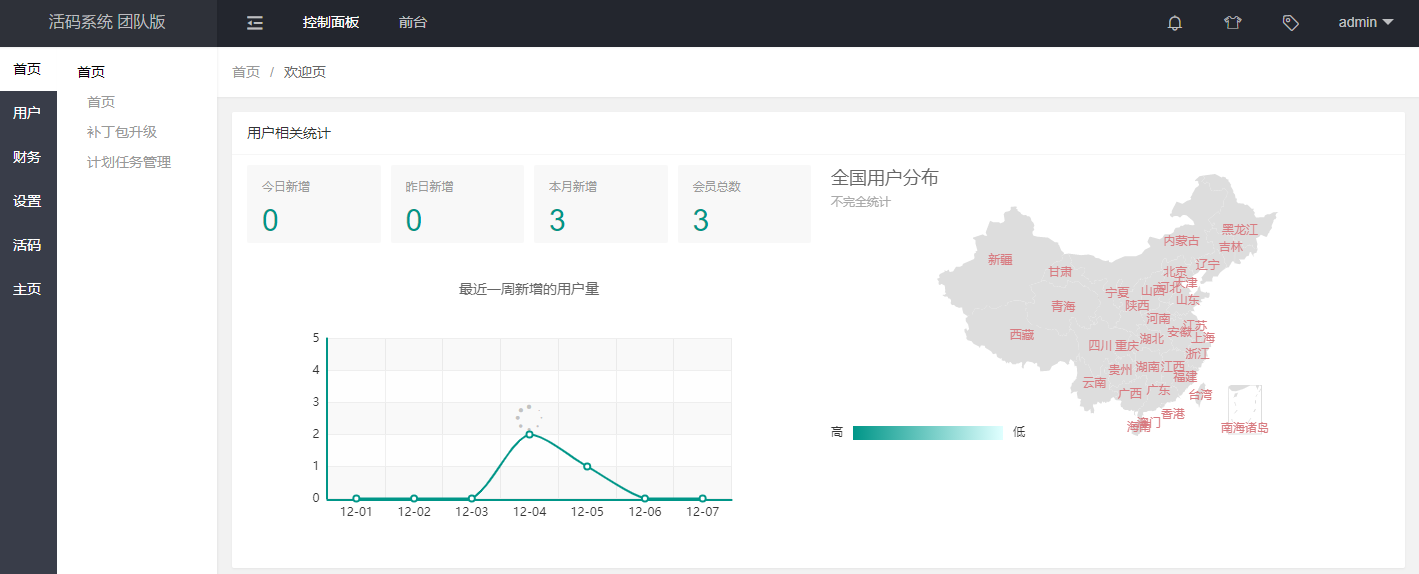Click the 低 label of map legend
This screenshot has width=1419, height=574.
coord(1019,432)
